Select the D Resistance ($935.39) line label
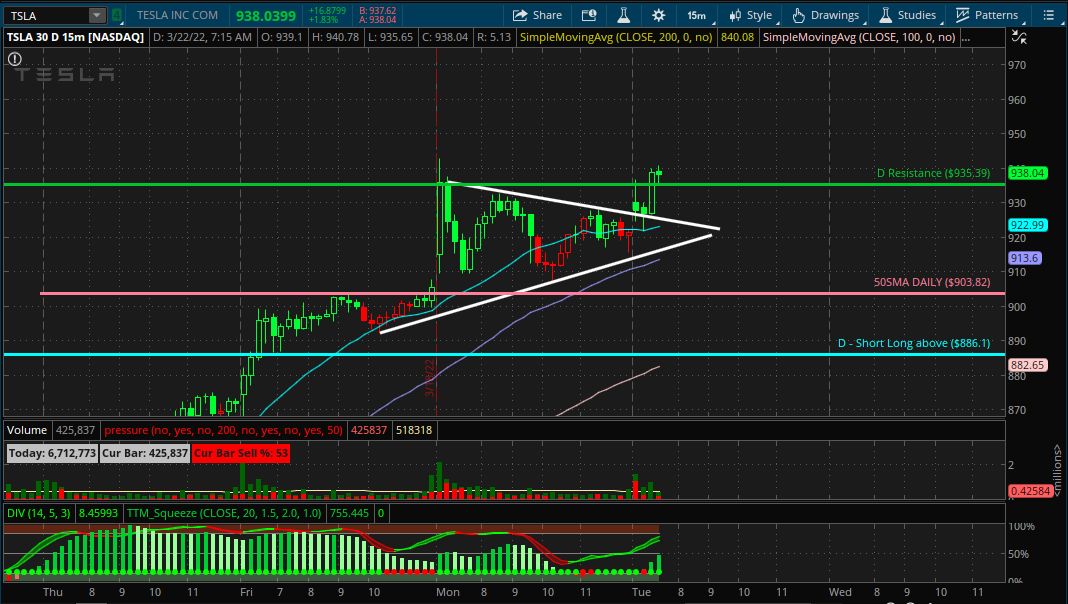The image size is (1068, 604). pyautogui.click(x=933, y=173)
